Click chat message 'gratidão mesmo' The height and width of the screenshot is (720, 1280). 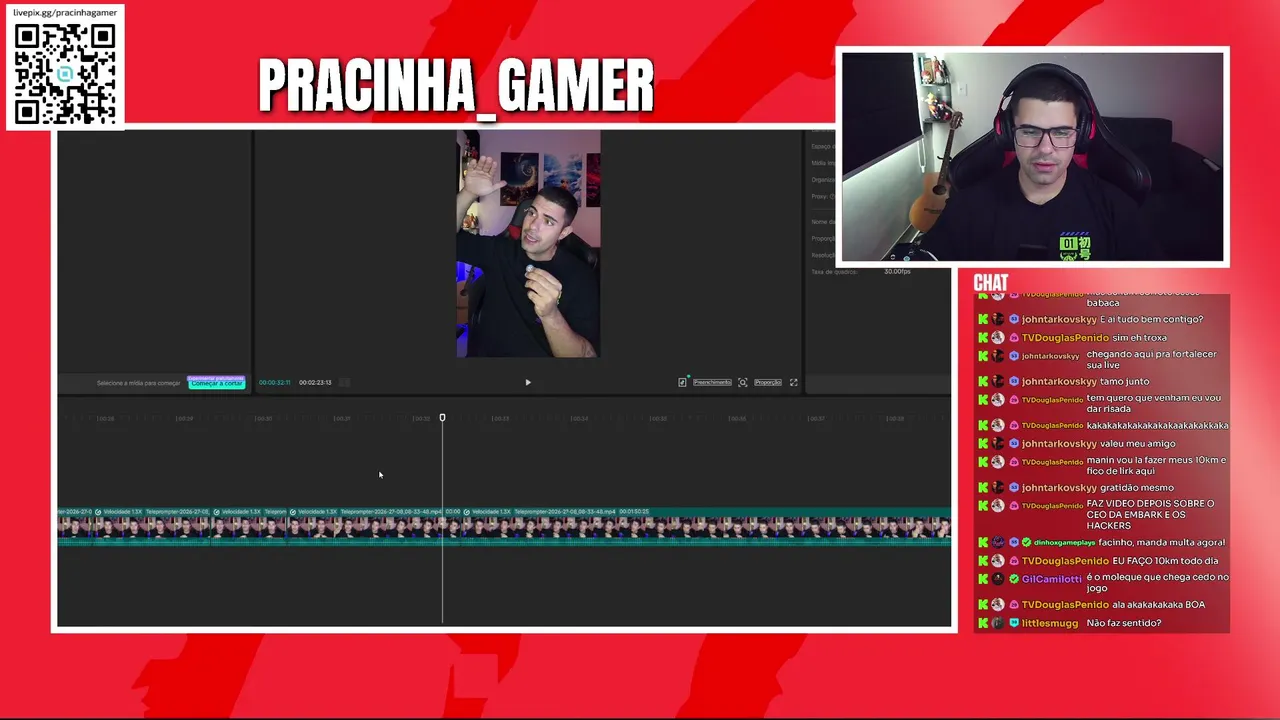click(1137, 487)
